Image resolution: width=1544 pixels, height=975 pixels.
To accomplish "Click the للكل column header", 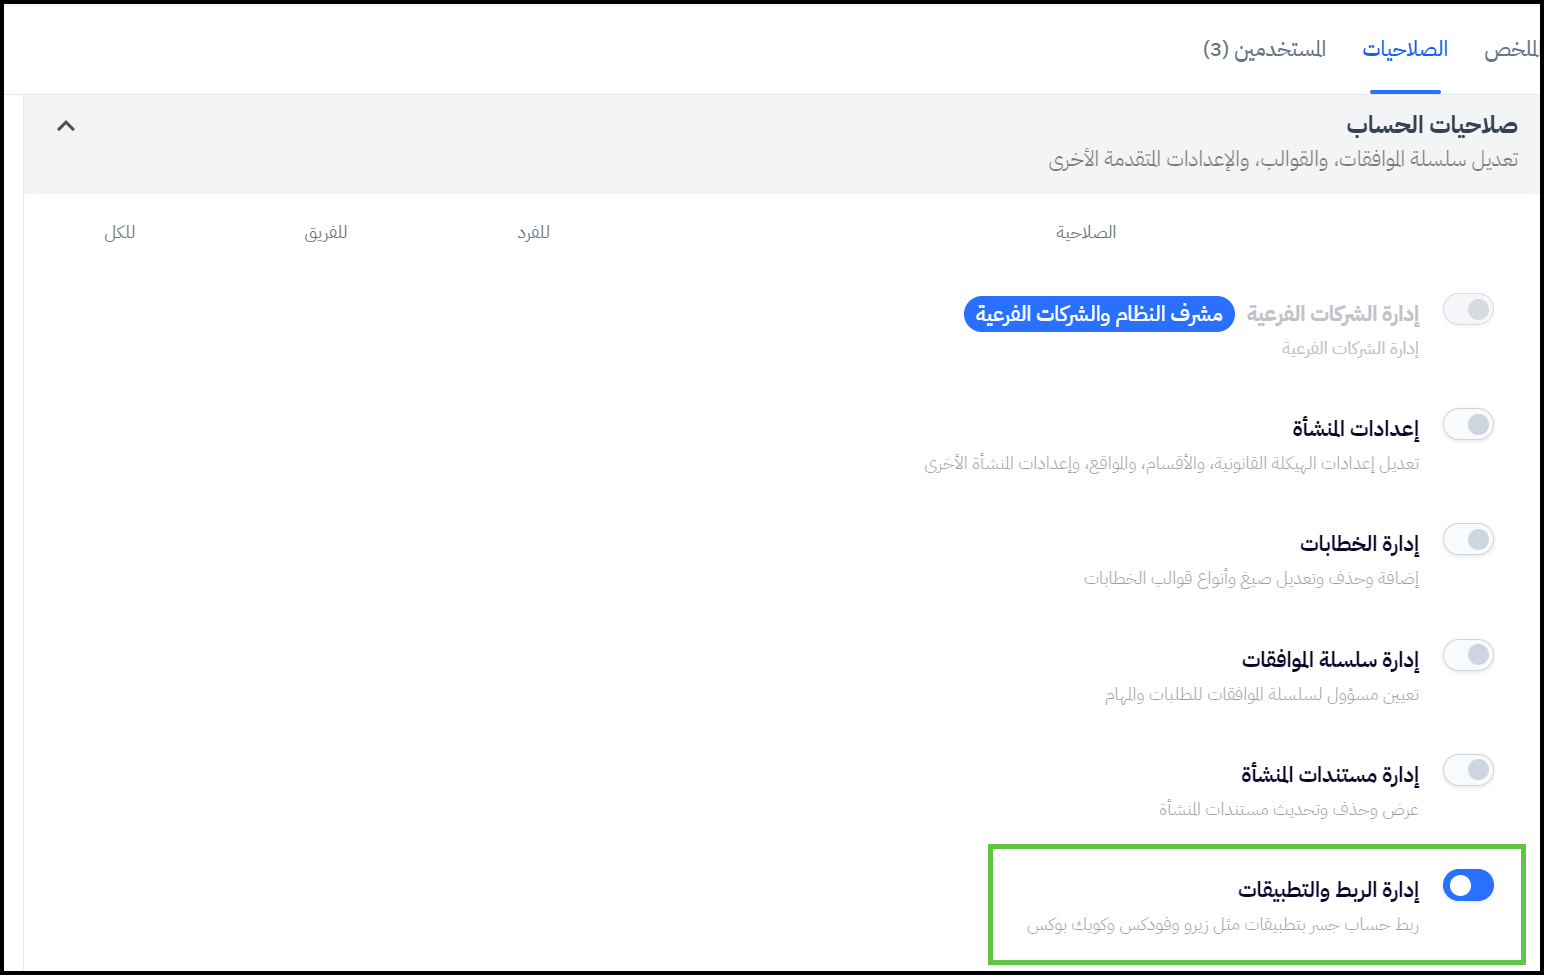I will tap(120, 233).
